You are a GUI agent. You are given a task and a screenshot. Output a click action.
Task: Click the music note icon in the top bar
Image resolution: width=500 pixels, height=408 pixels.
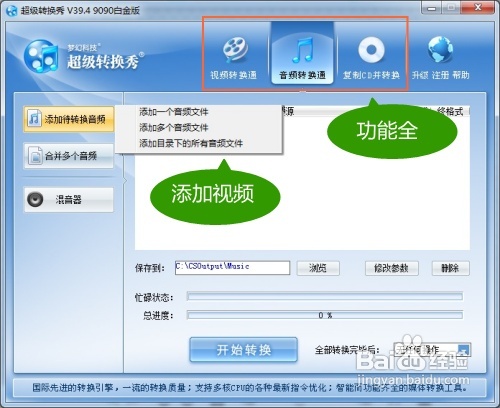point(303,50)
